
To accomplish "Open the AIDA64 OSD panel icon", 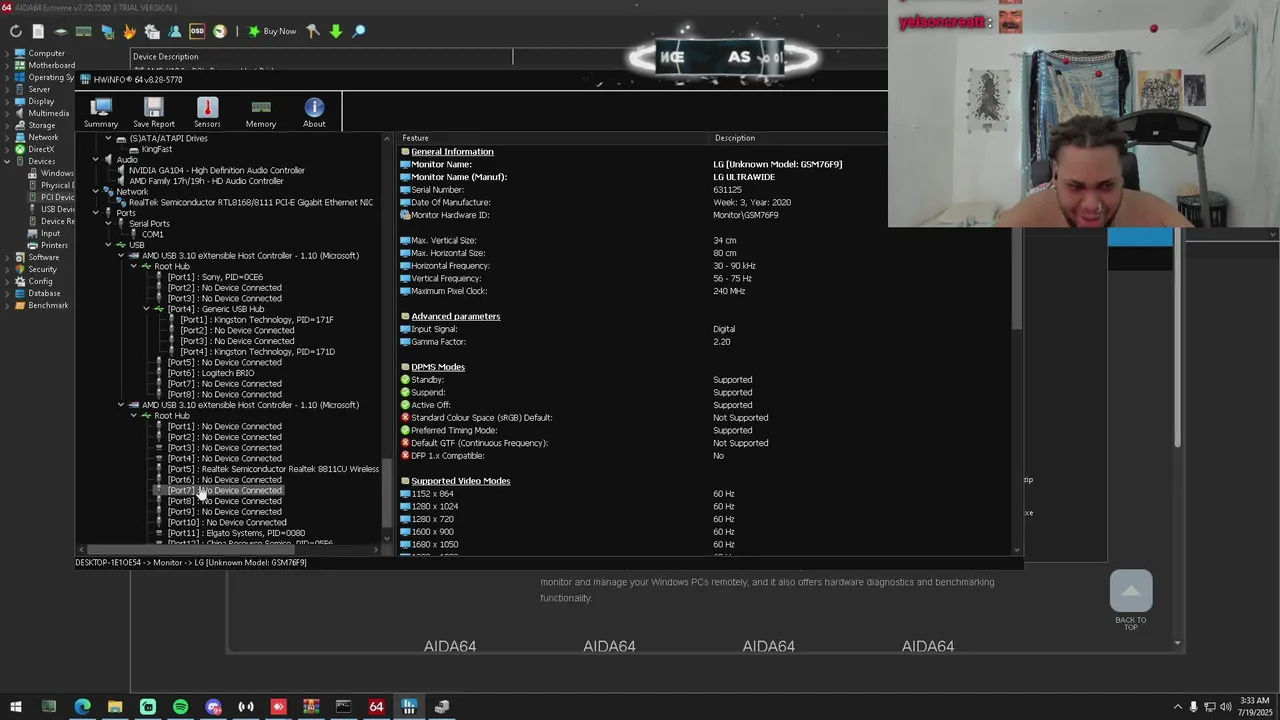I will (x=197, y=31).
